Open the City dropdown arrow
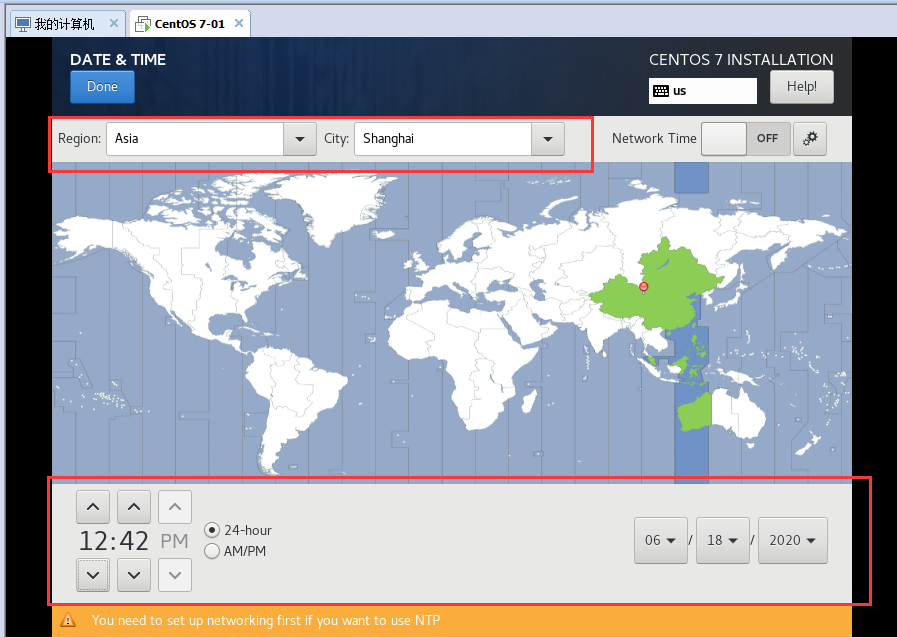This screenshot has width=897, height=638. pos(547,139)
